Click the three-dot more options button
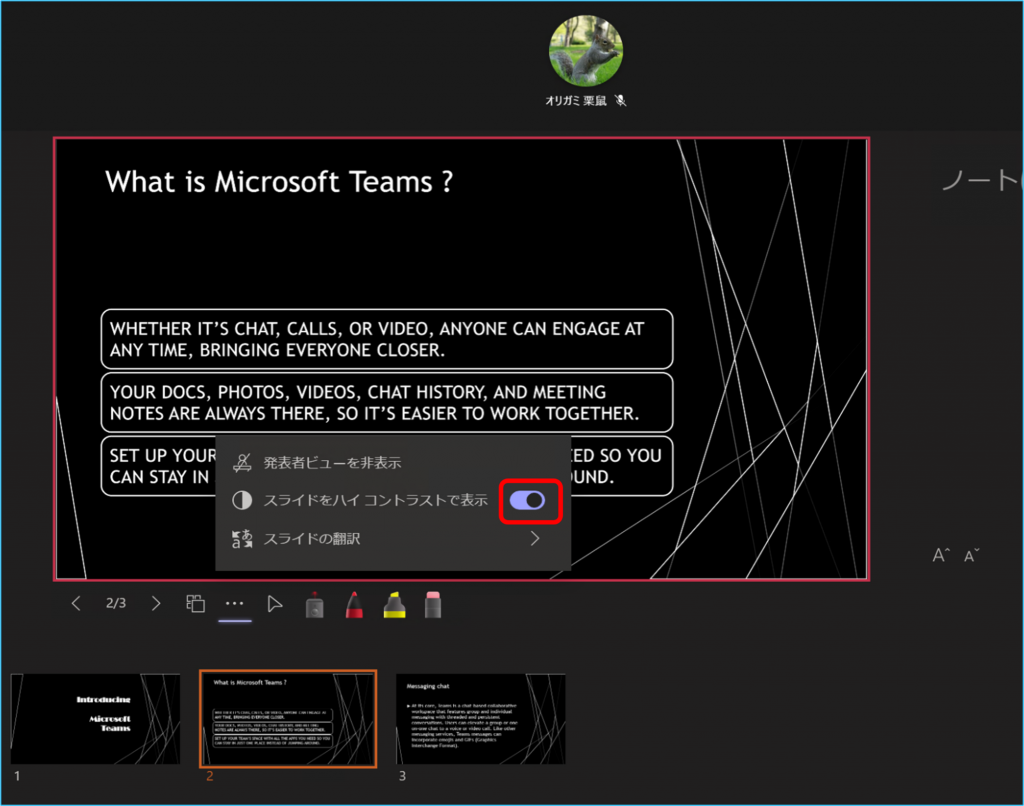Image resolution: width=1024 pixels, height=806 pixels. click(x=235, y=604)
